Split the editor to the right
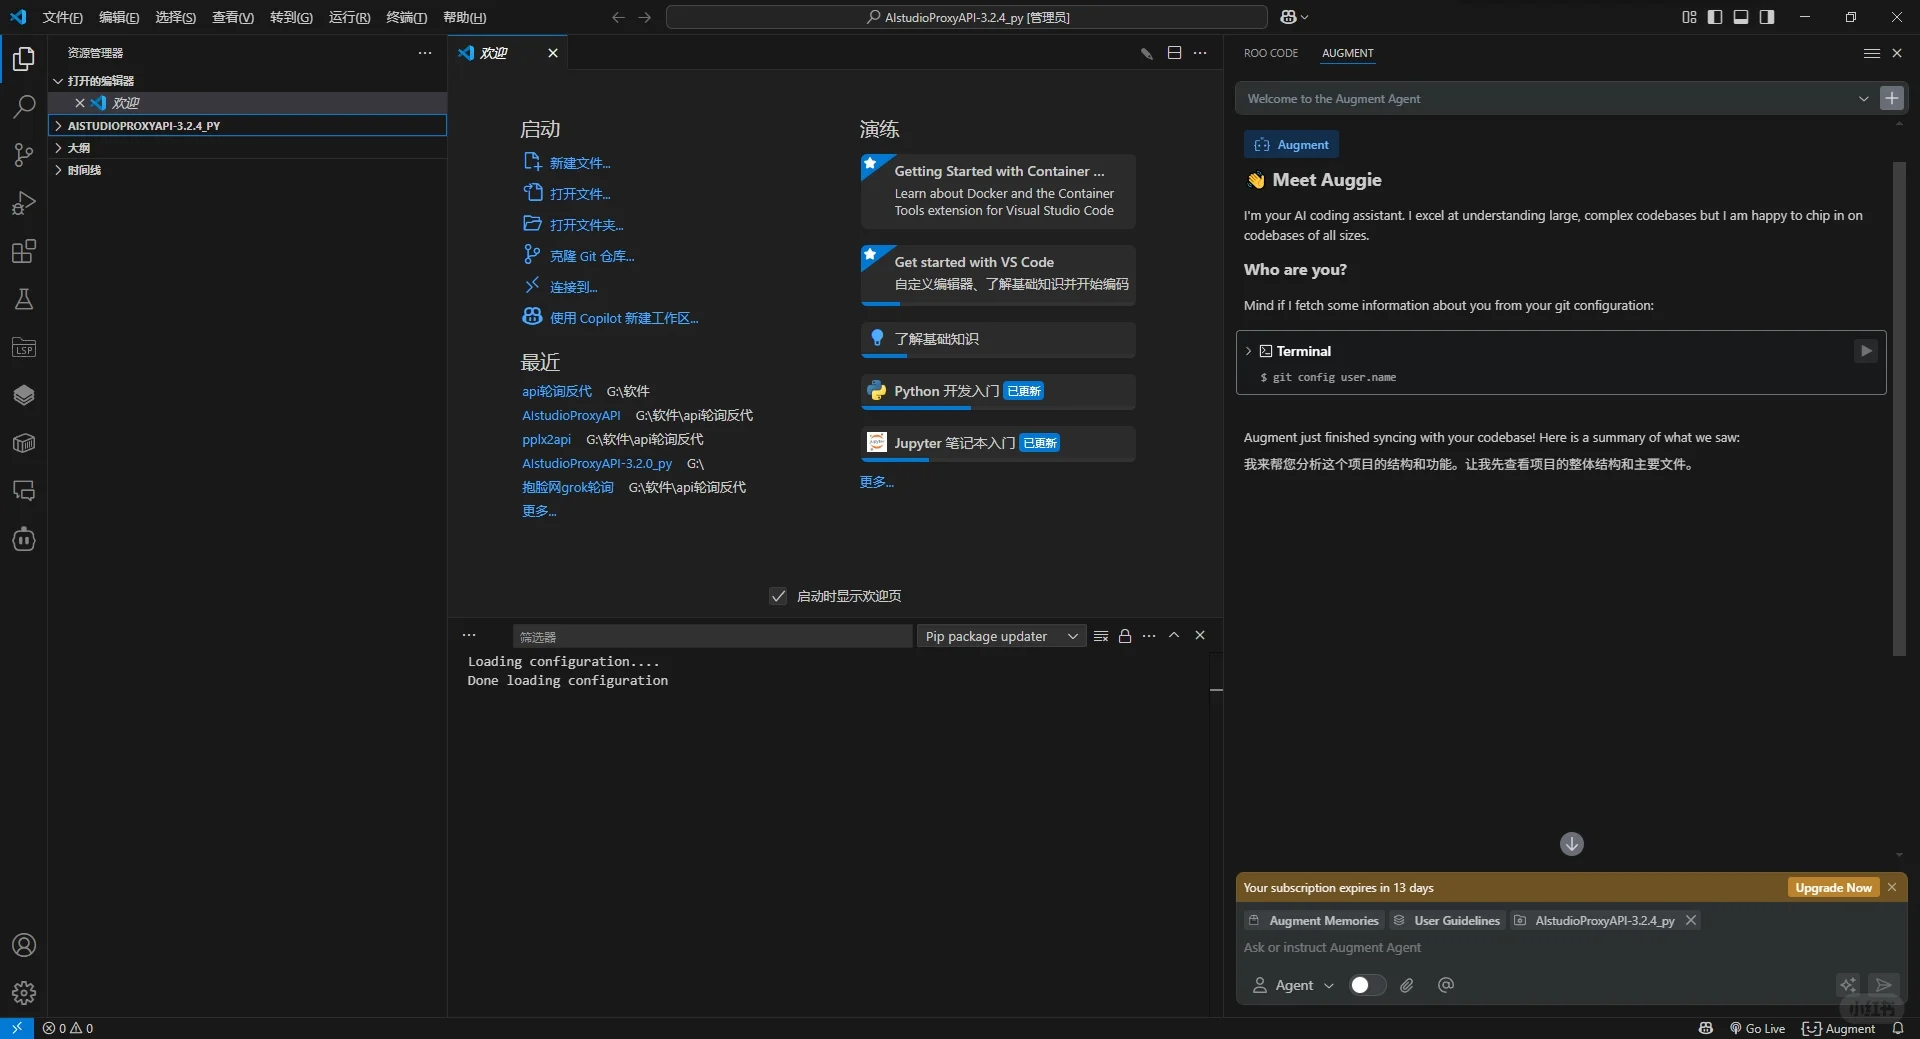1920x1039 pixels. [1174, 53]
